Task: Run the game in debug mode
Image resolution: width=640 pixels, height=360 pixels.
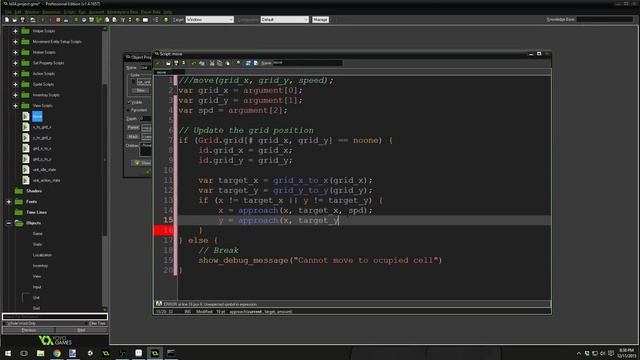Action: (50, 20)
